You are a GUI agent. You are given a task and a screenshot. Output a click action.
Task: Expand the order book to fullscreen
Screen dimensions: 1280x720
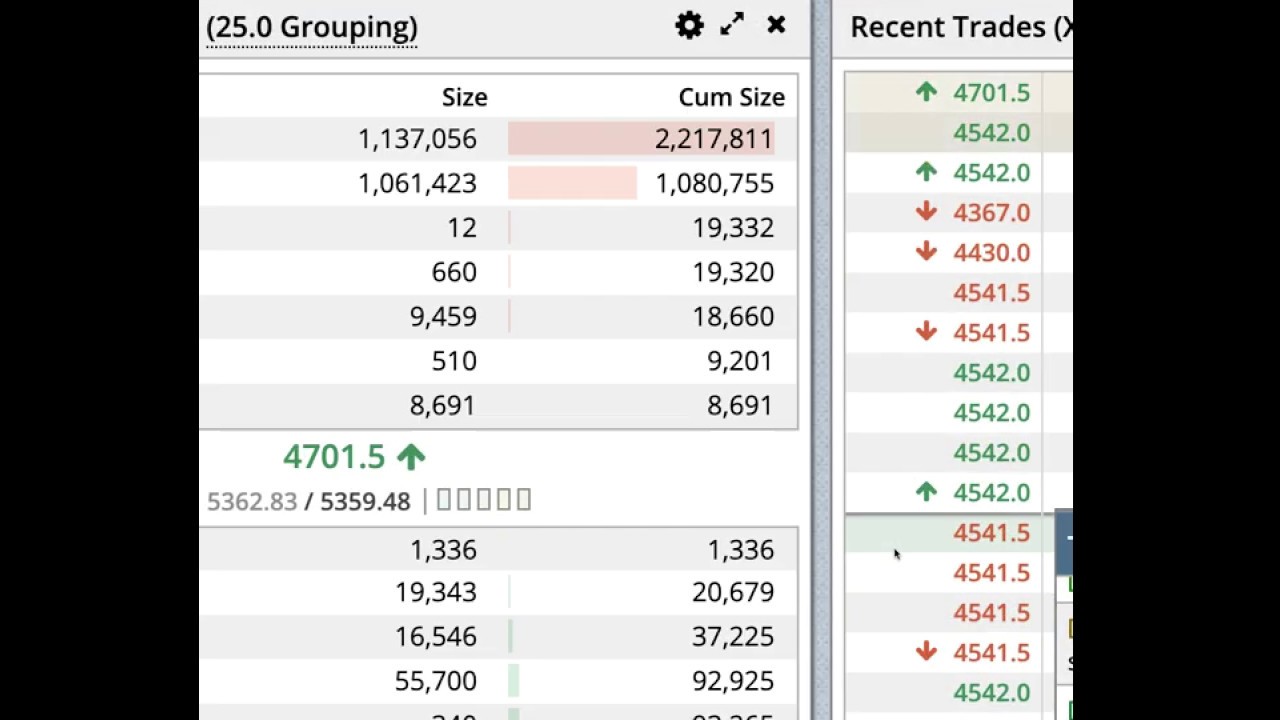[732, 26]
